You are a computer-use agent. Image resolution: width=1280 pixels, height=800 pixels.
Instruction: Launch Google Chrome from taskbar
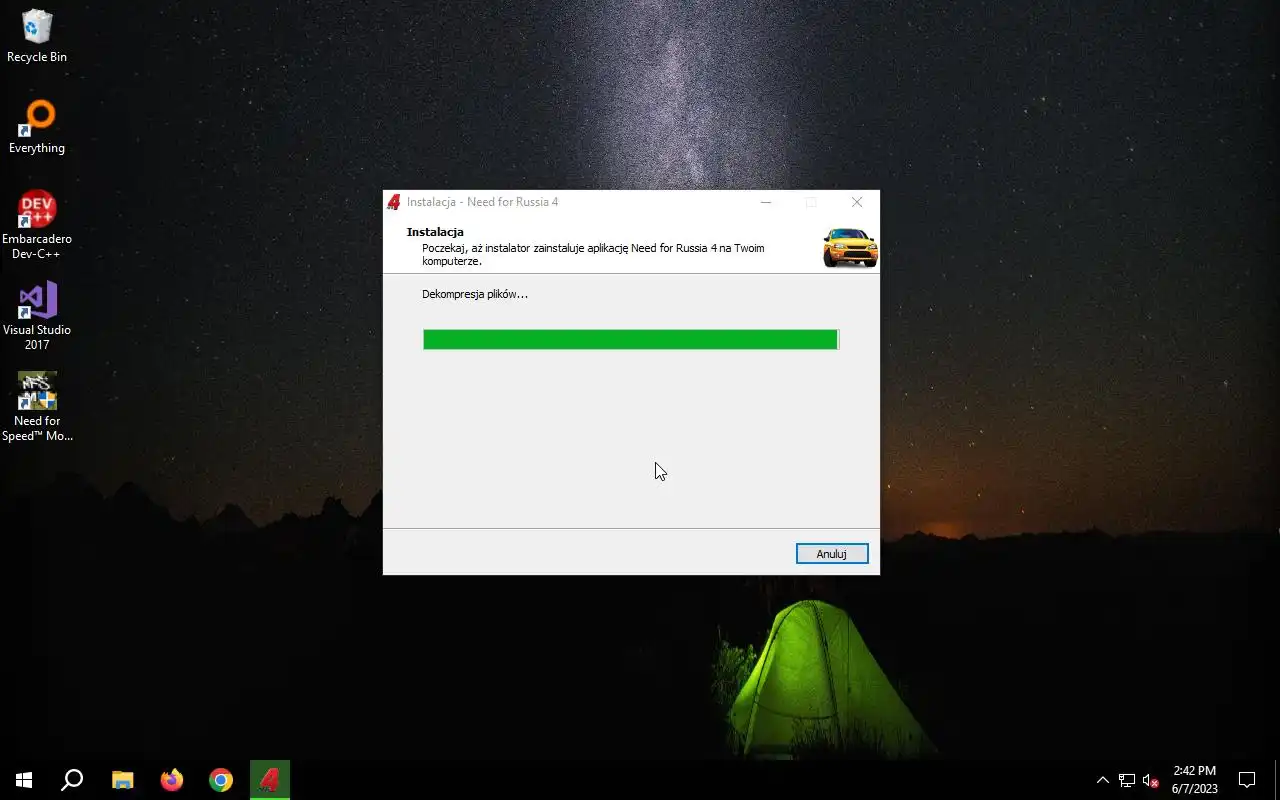221,780
